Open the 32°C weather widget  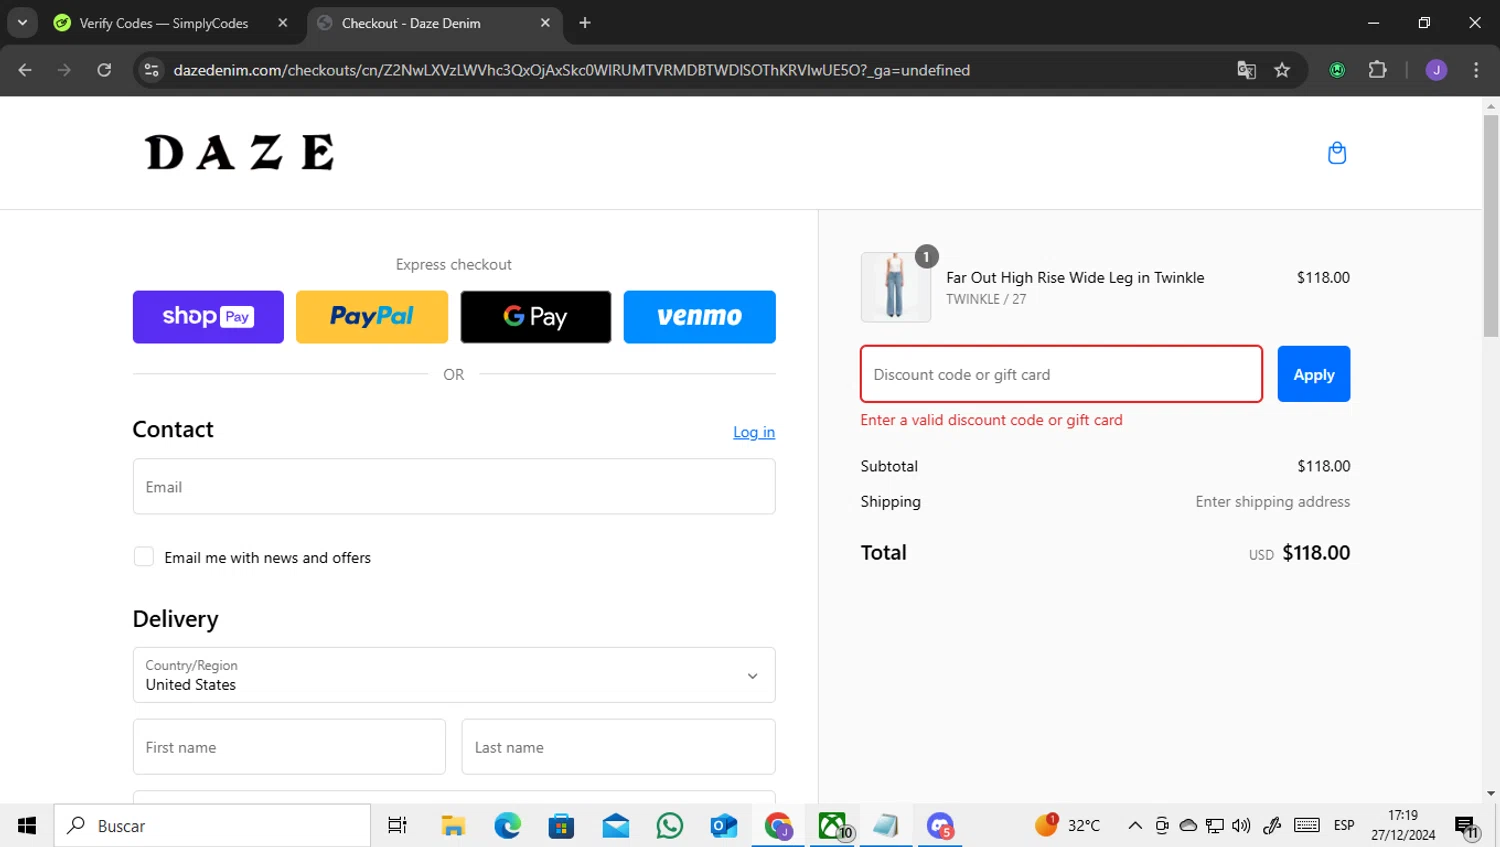1068,825
